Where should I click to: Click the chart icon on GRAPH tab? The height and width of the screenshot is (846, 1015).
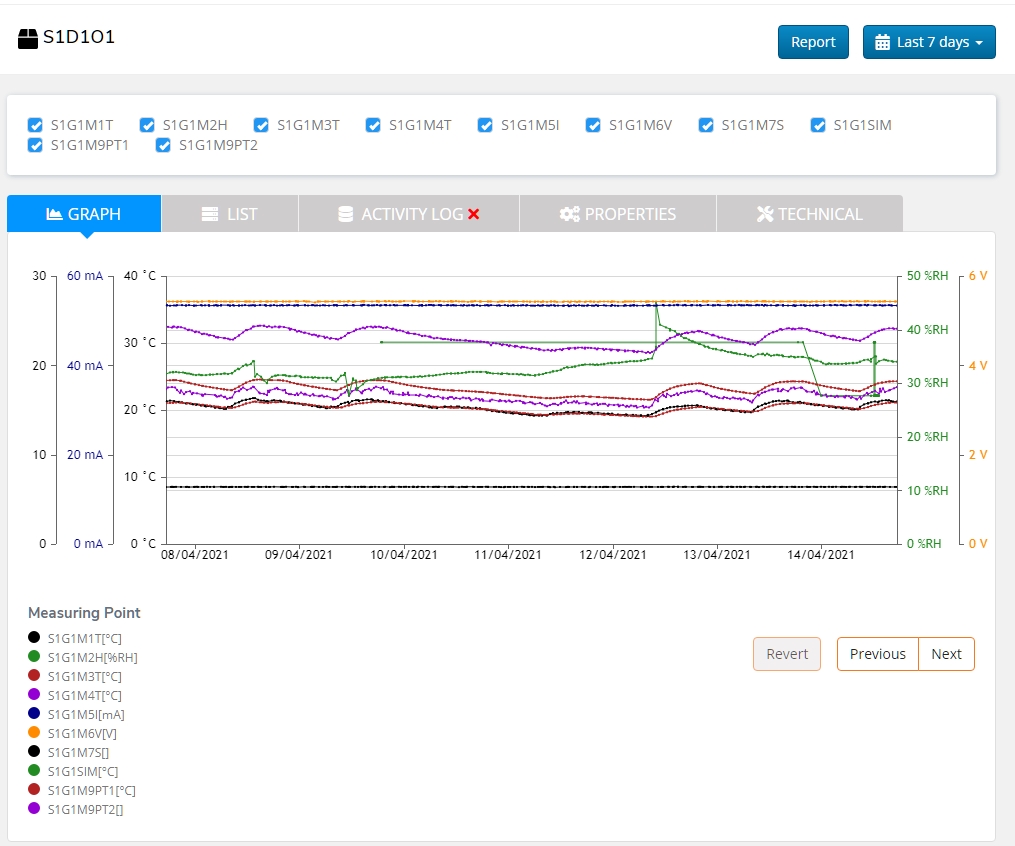click(x=55, y=214)
